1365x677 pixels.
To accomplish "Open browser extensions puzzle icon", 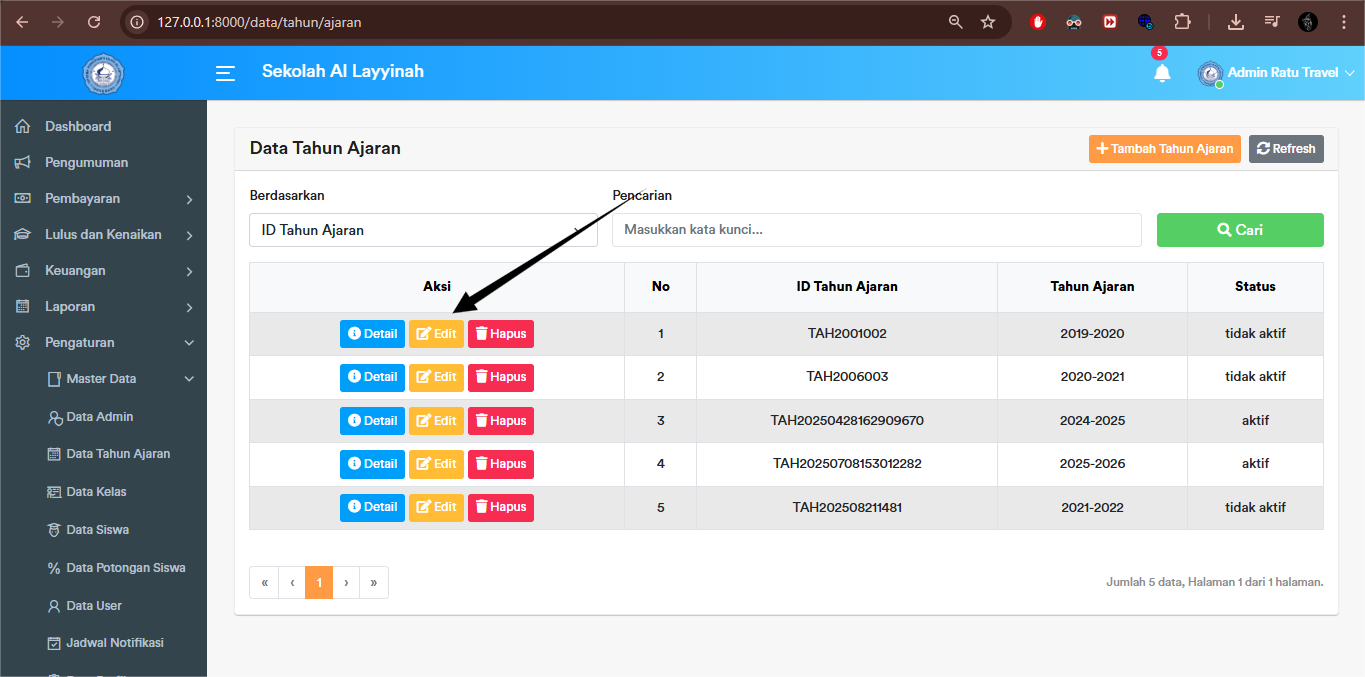I will [1183, 22].
